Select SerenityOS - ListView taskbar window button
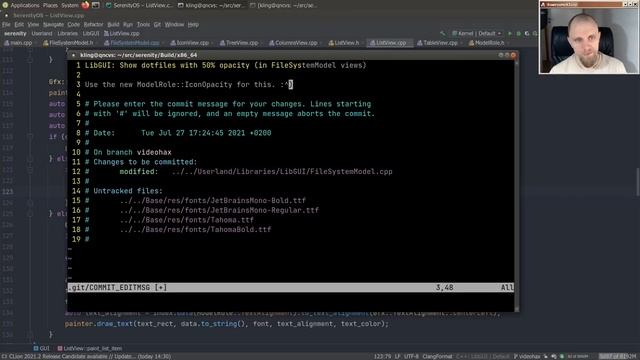The image size is (640, 360). point(139,5)
